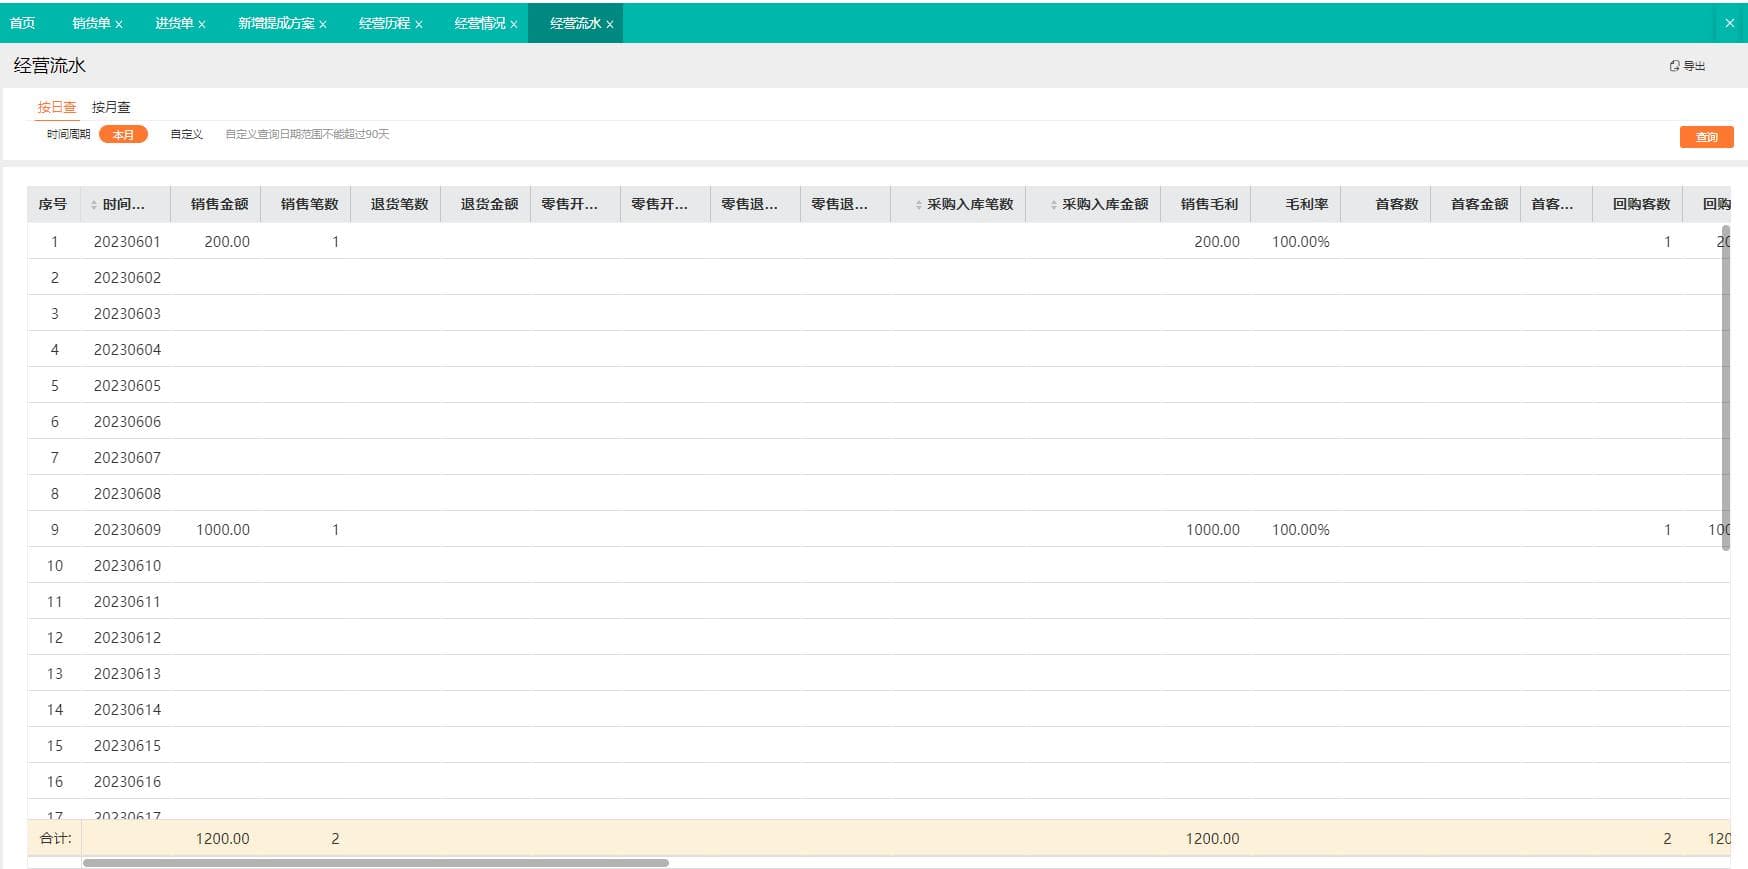Click the 200.00 sales amount in row 1

pos(227,241)
